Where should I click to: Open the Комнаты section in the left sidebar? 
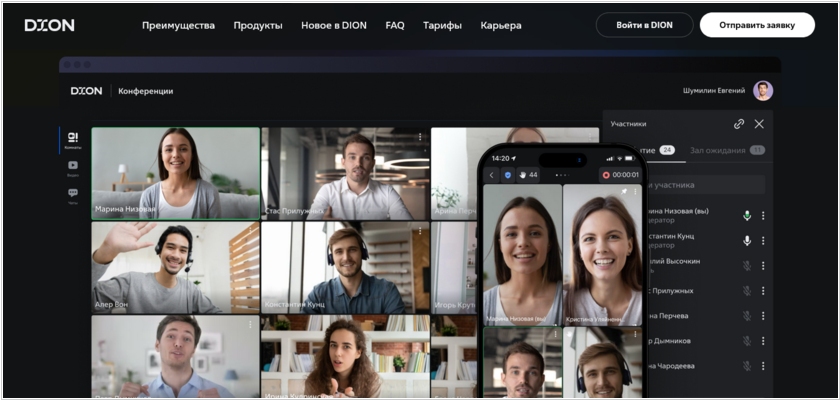(x=73, y=140)
